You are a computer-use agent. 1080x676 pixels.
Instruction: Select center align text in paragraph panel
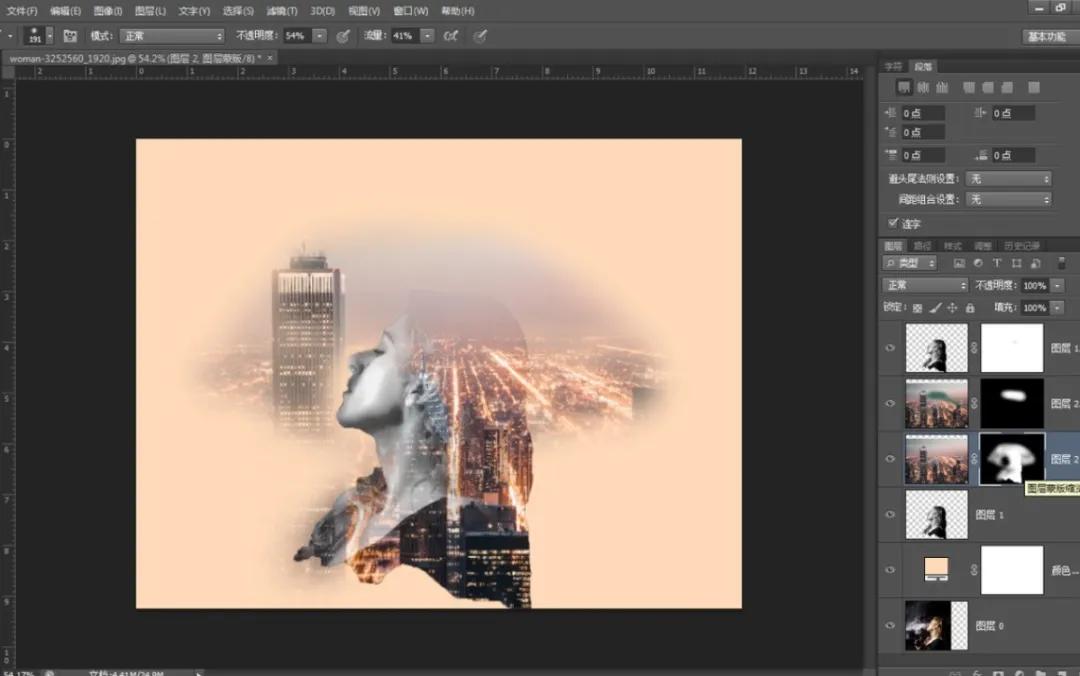click(x=923, y=88)
